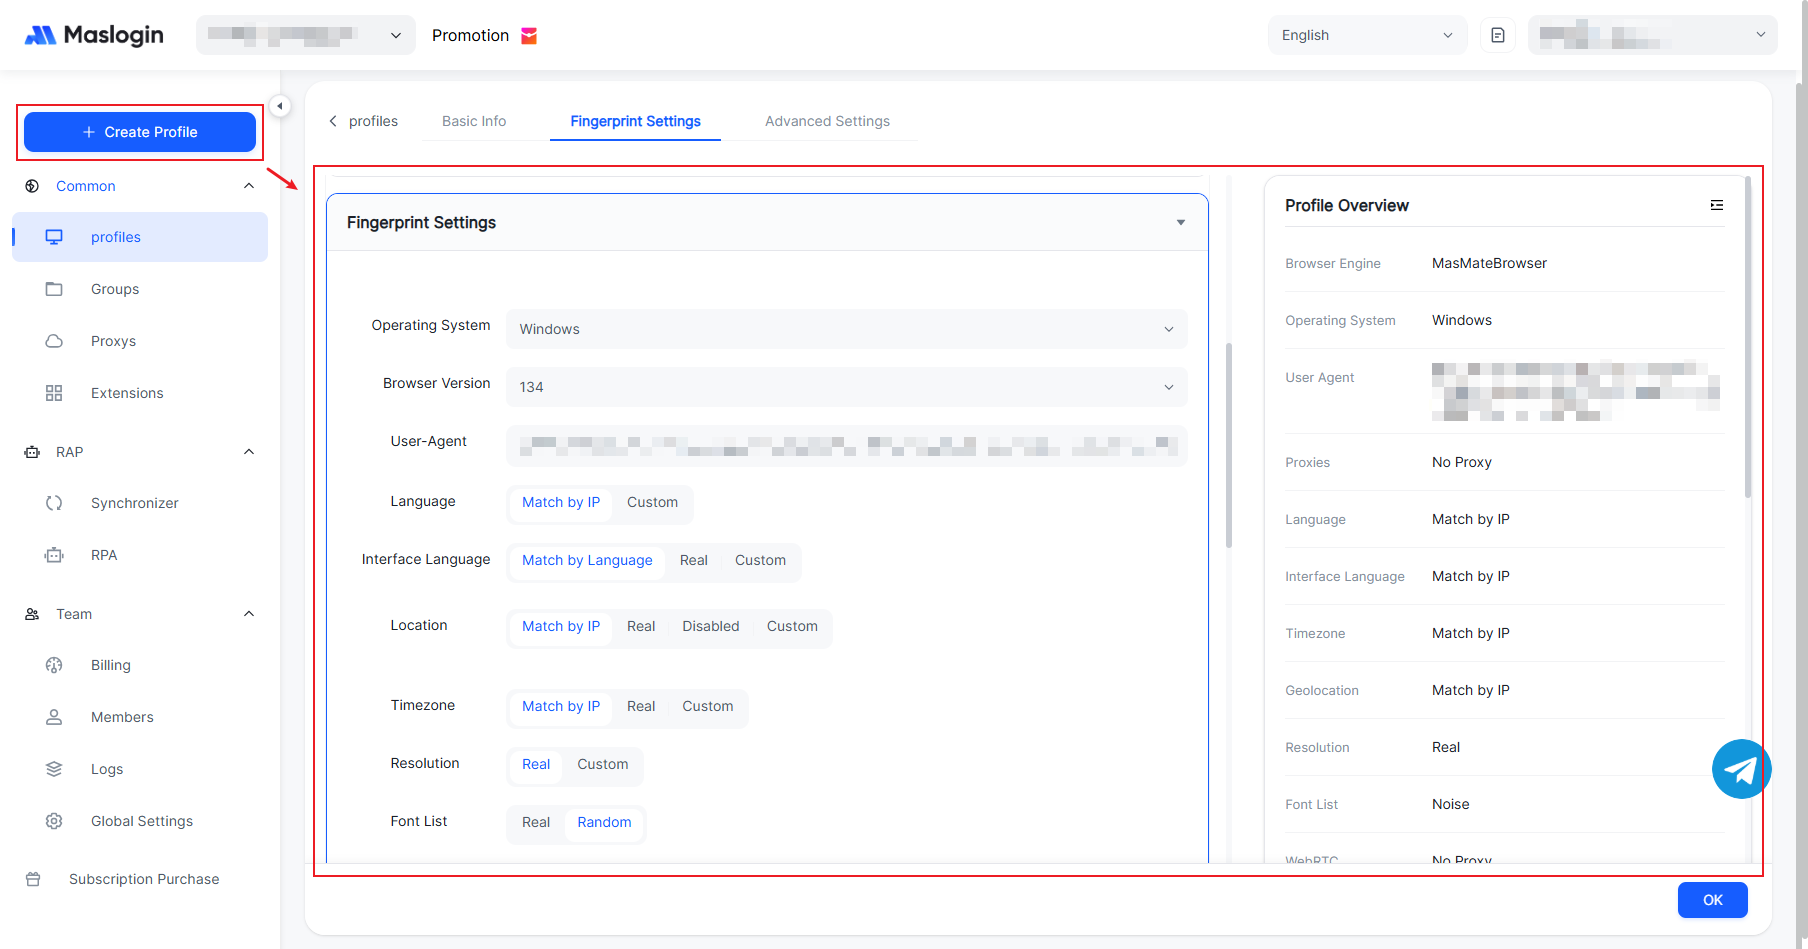Set Language to Custom
This screenshot has height=949, width=1808.
pyautogui.click(x=652, y=502)
